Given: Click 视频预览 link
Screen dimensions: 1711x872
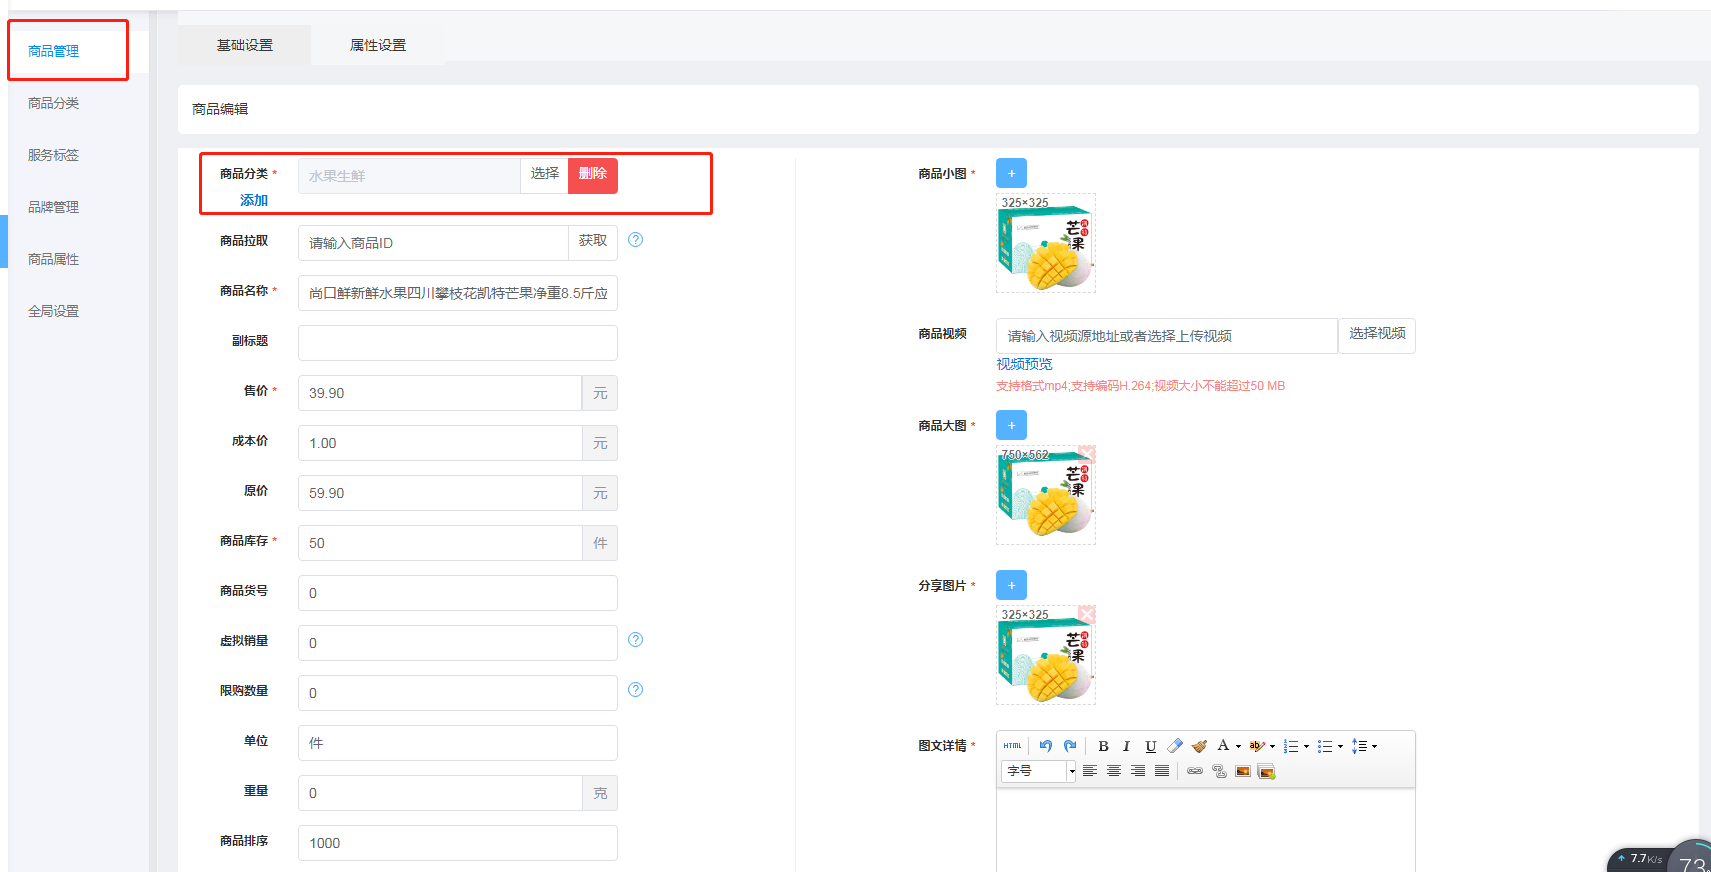Looking at the screenshot, I should pyautogui.click(x=1024, y=364).
